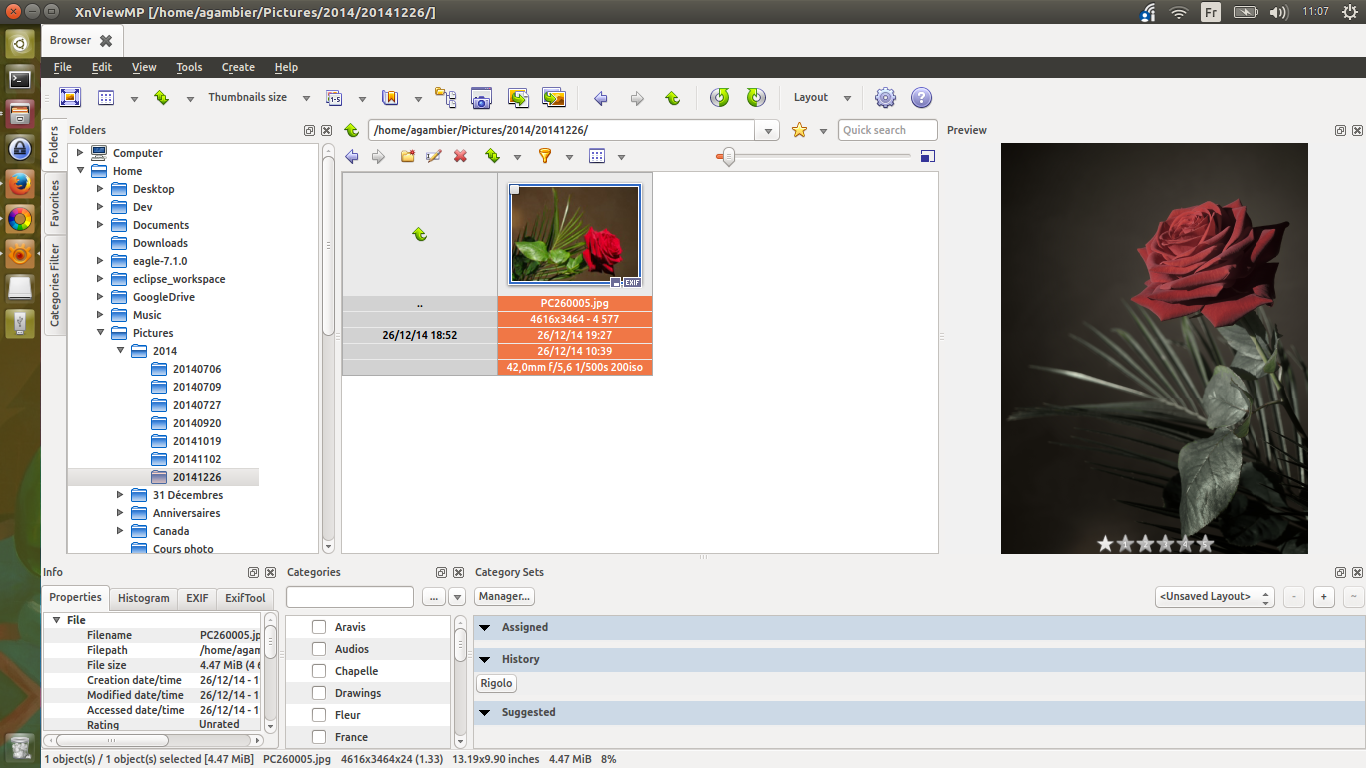
Task: Click the rotate left green icon
Action: (x=719, y=98)
